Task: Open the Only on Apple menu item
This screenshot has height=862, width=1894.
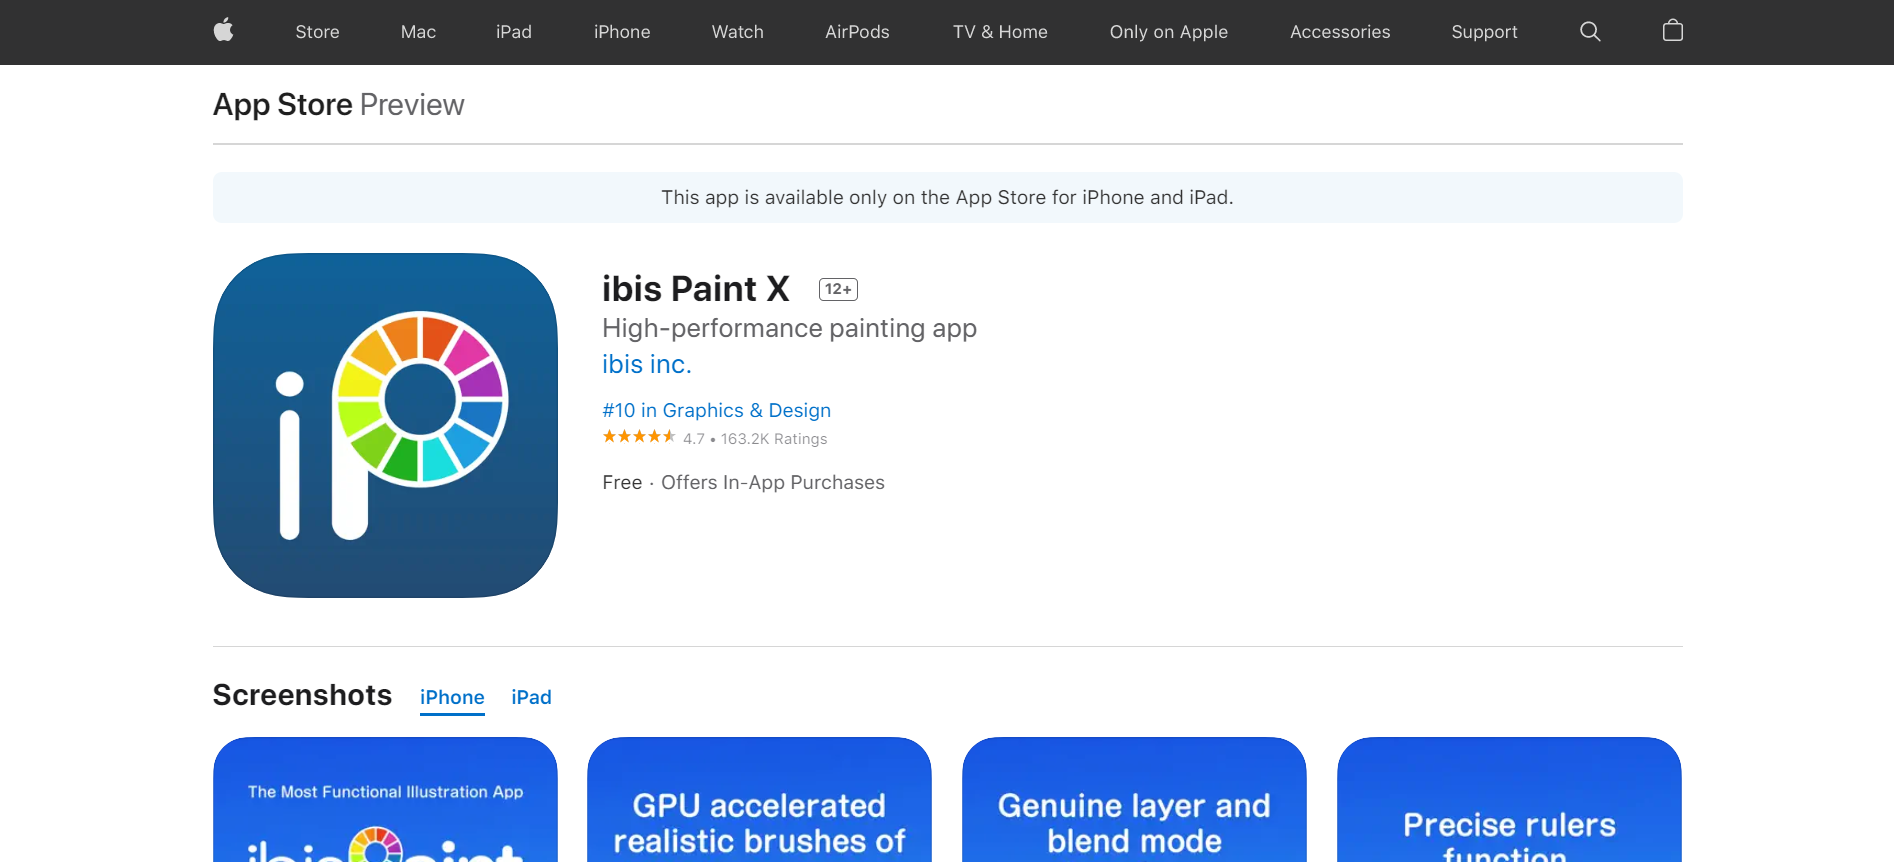Action: (1169, 32)
